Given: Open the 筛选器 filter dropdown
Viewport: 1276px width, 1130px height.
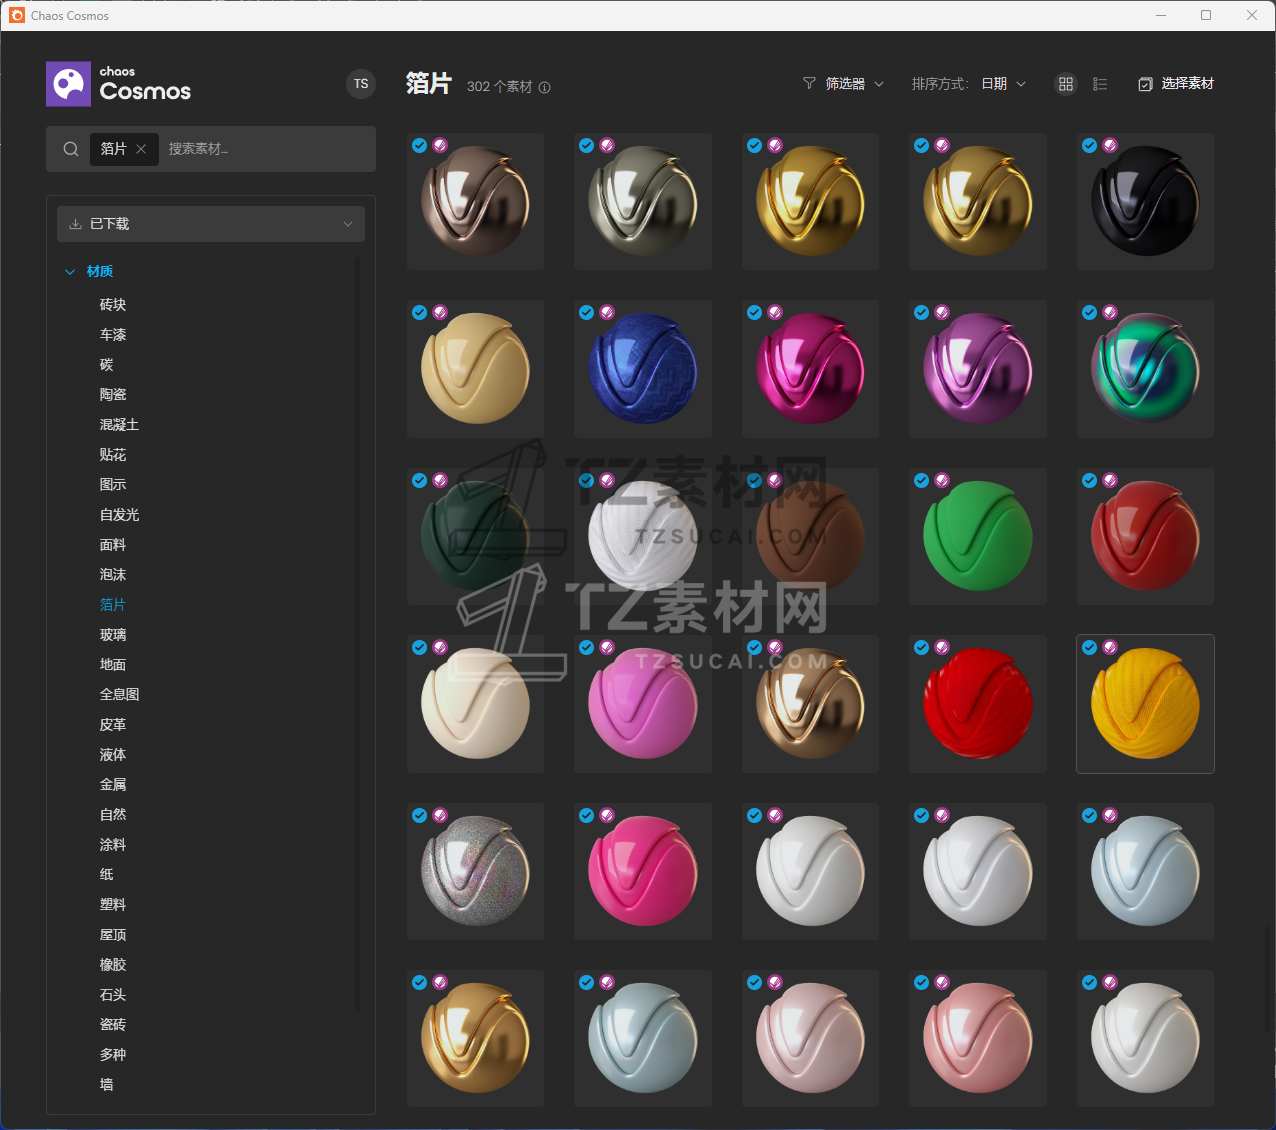Looking at the screenshot, I should click(844, 84).
